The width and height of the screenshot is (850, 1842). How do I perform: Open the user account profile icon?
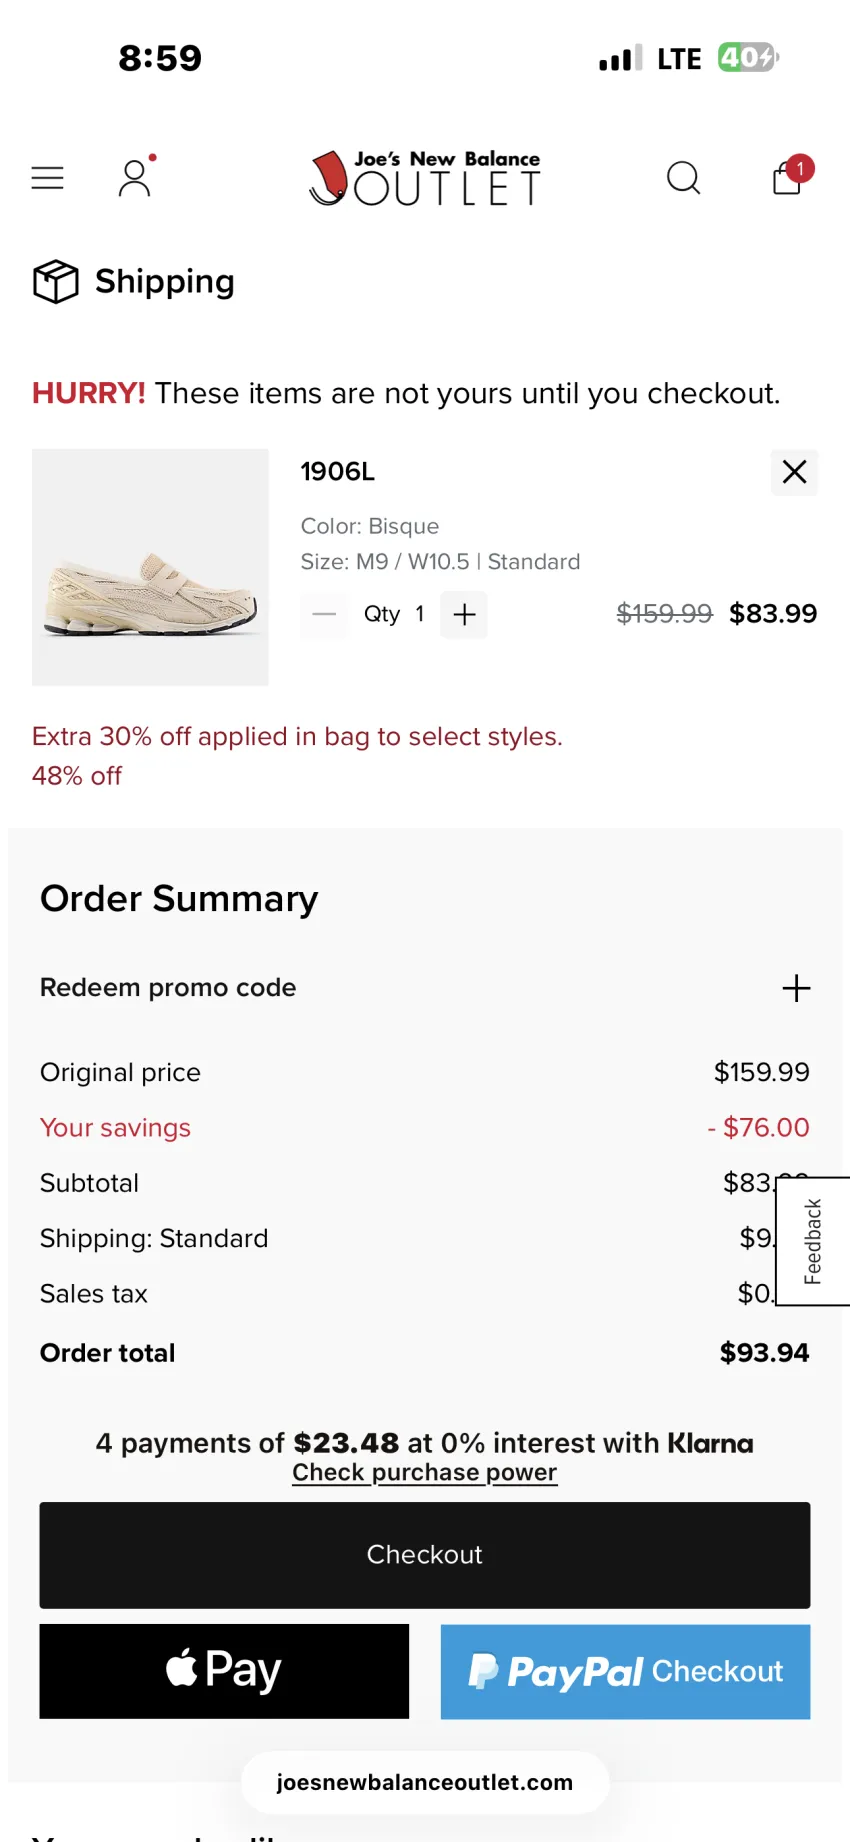(x=135, y=178)
